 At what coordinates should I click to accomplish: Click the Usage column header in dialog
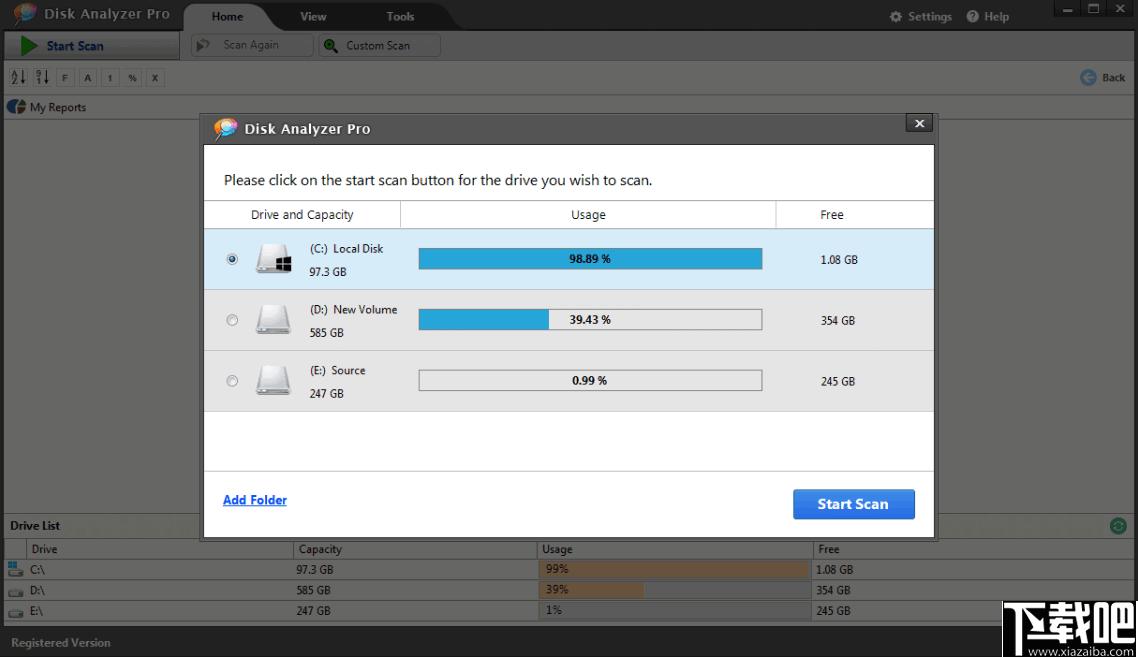tap(588, 215)
